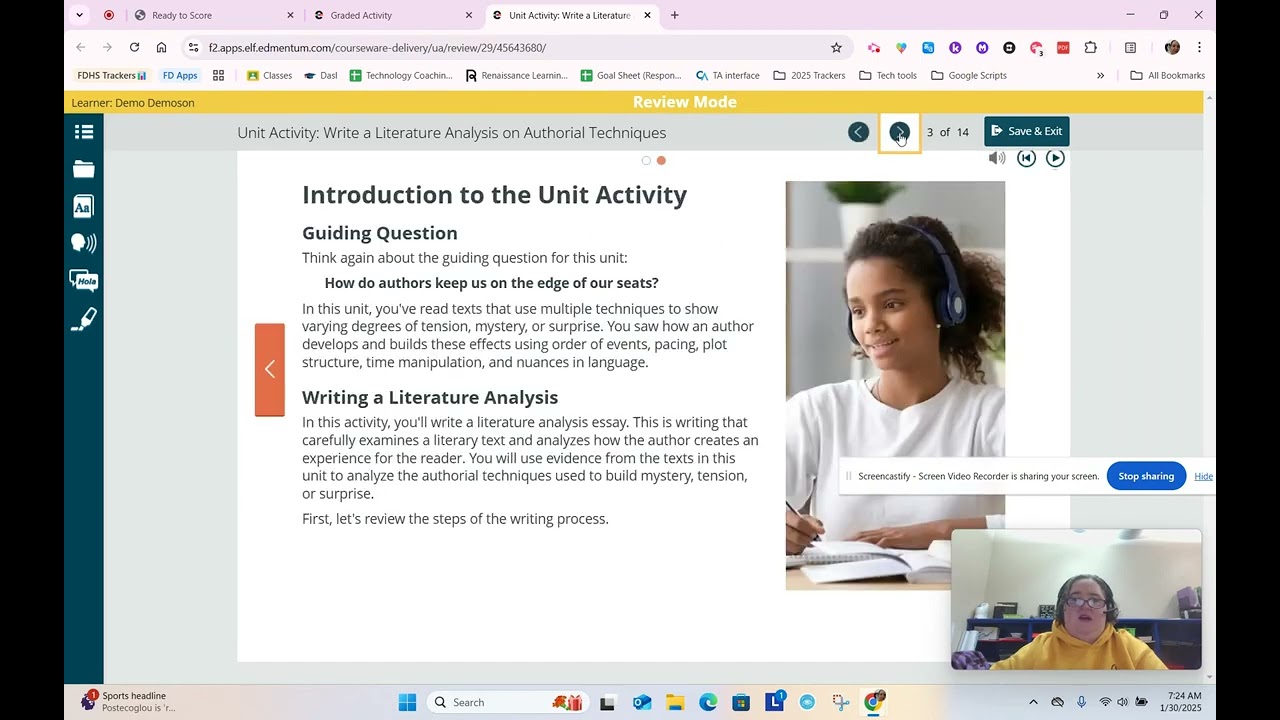This screenshot has width=1280, height=720.
Task: Open the Classes bookmark
Action: point(269,75)
